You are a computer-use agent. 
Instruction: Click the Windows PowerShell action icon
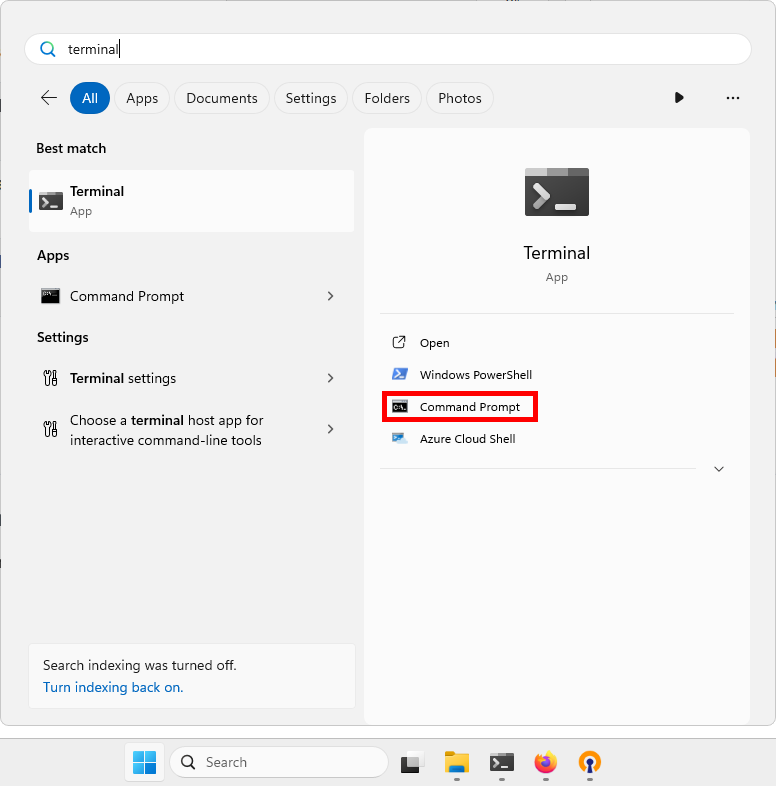pyautogui.click(x=400, y=374)
